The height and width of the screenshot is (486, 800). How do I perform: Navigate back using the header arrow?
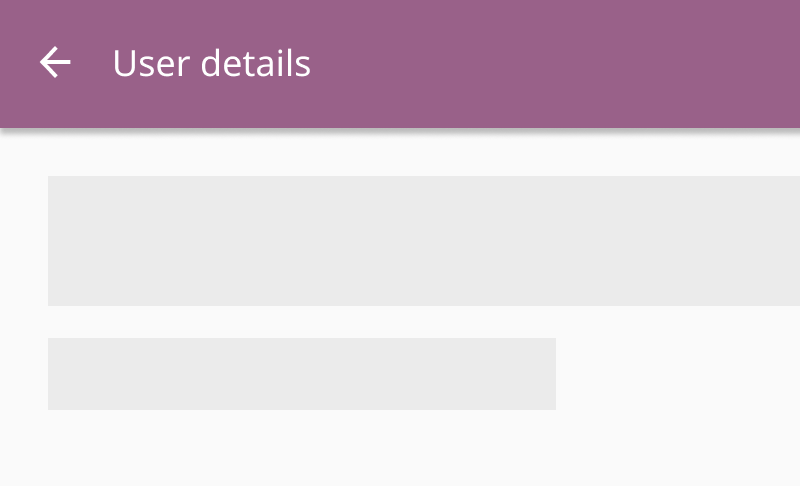[55, 63]
